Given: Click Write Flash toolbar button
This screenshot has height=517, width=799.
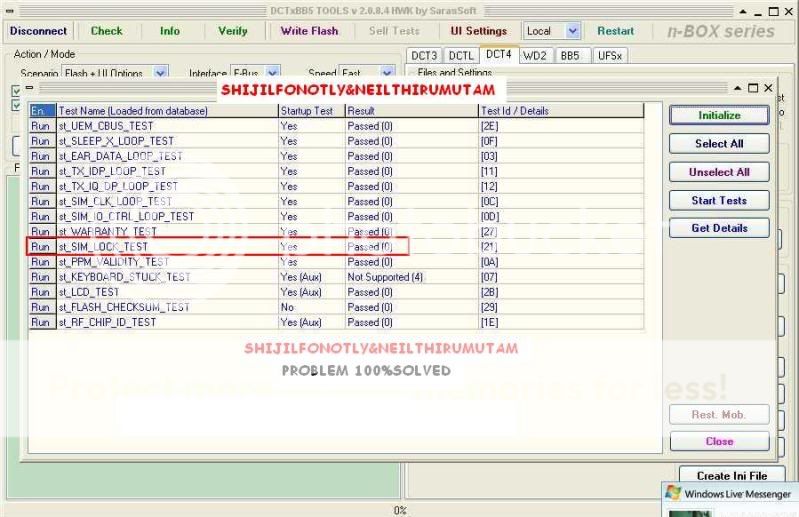Looking at the screenshot, I should coord(309,31).
